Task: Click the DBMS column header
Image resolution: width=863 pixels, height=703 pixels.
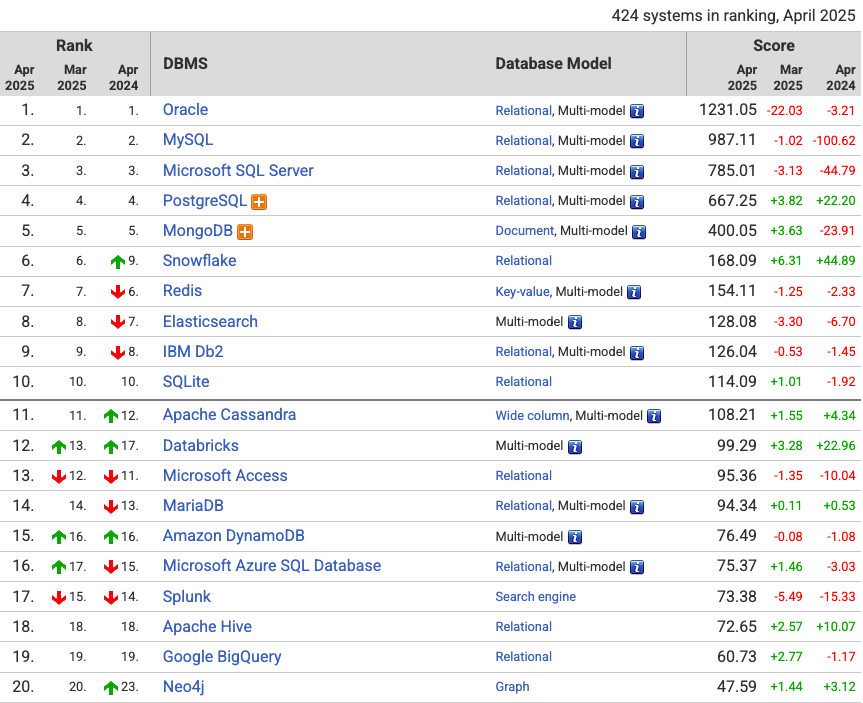Action: [185, 63]
